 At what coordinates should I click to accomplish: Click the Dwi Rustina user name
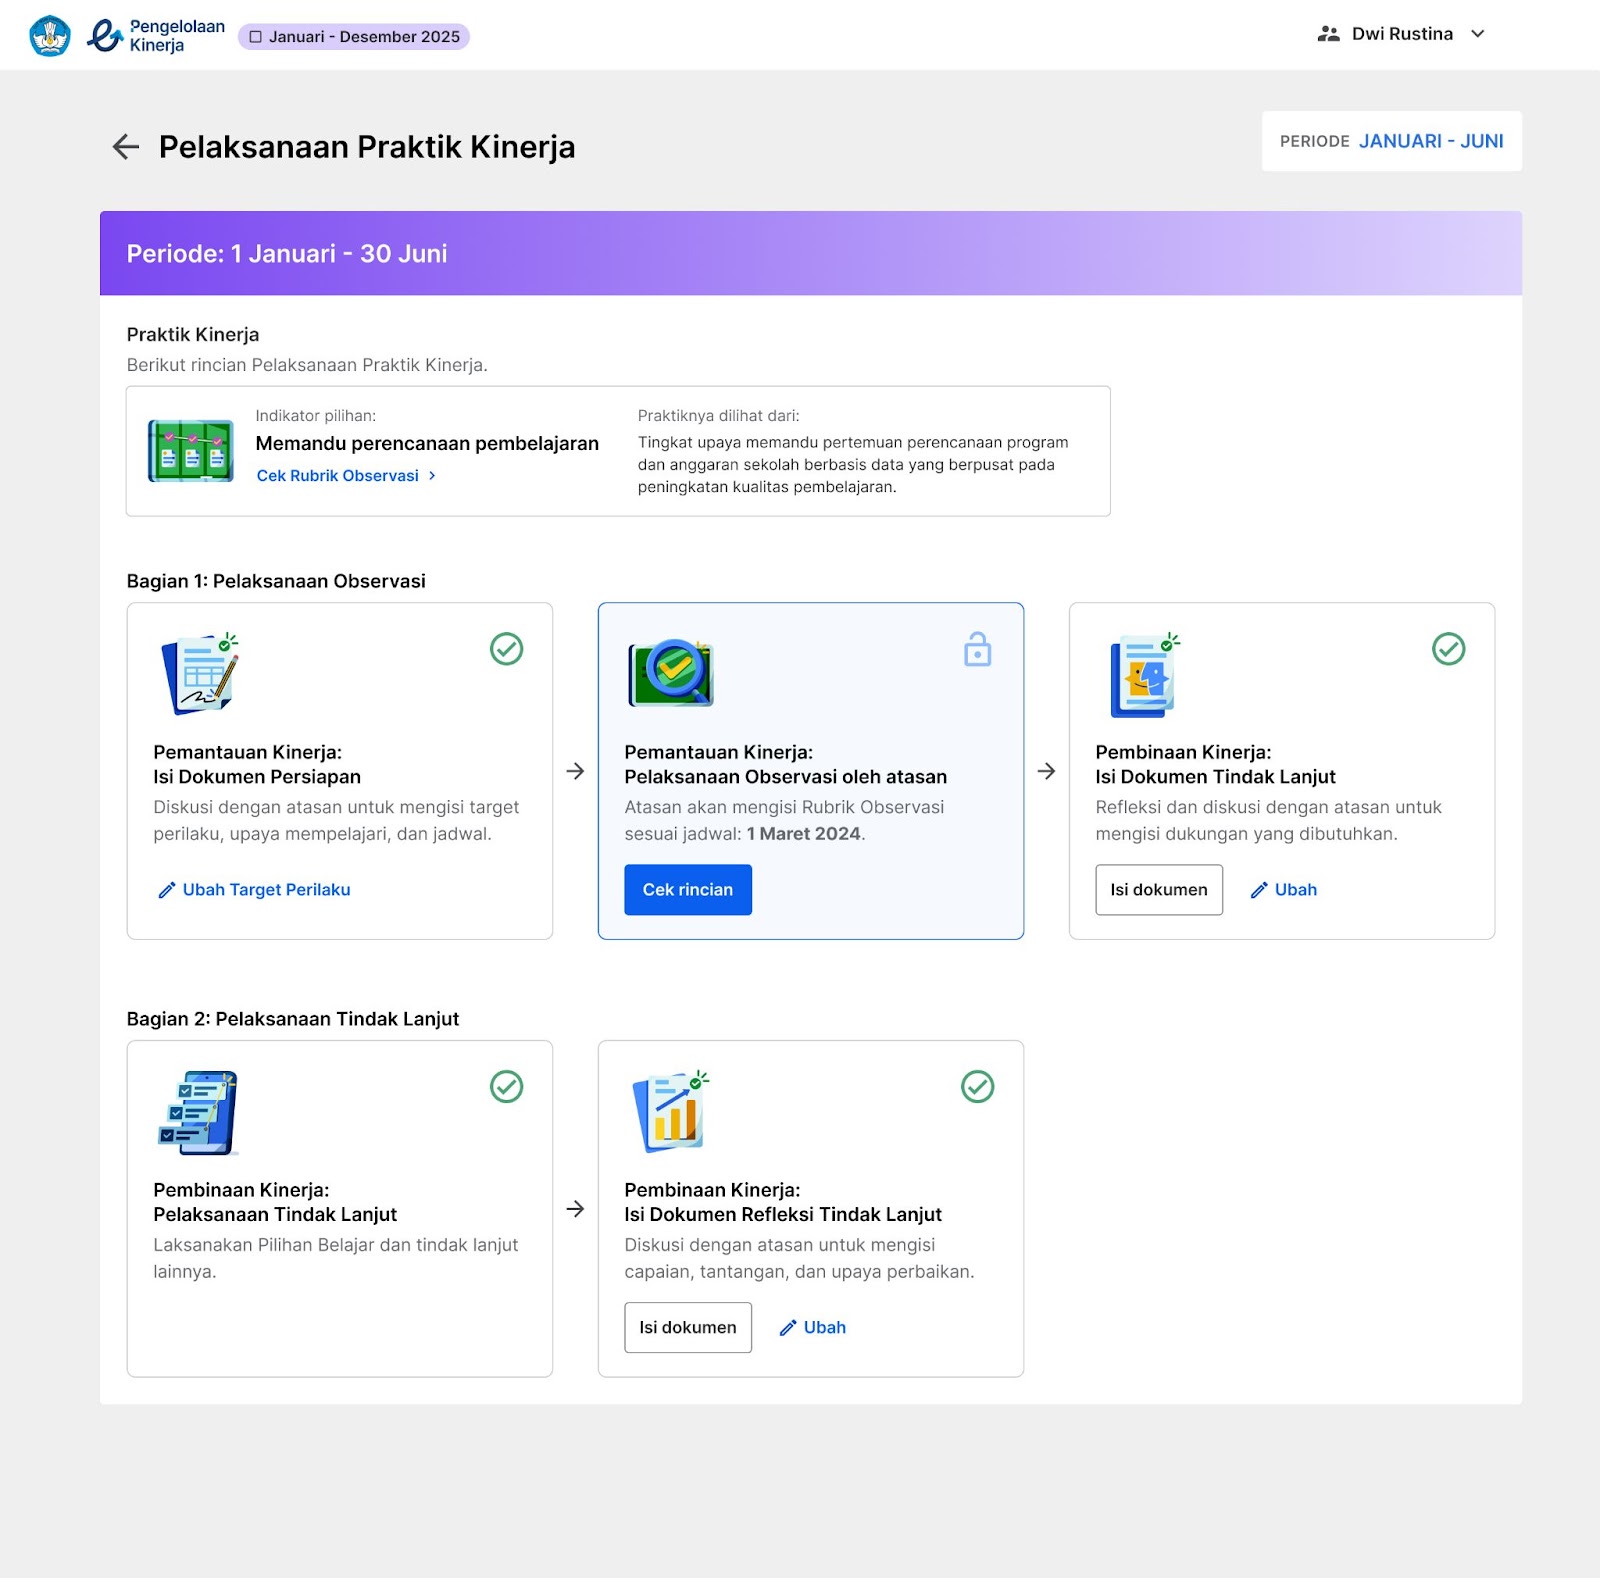tap(1402, 34)
